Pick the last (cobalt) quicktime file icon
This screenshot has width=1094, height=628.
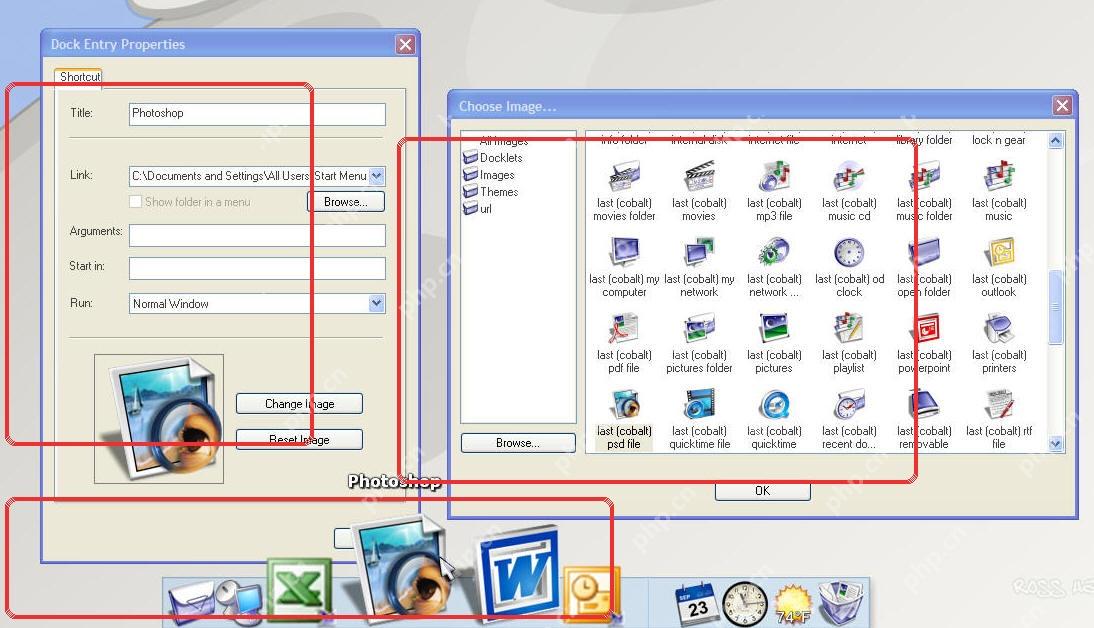tap(699, 405)
